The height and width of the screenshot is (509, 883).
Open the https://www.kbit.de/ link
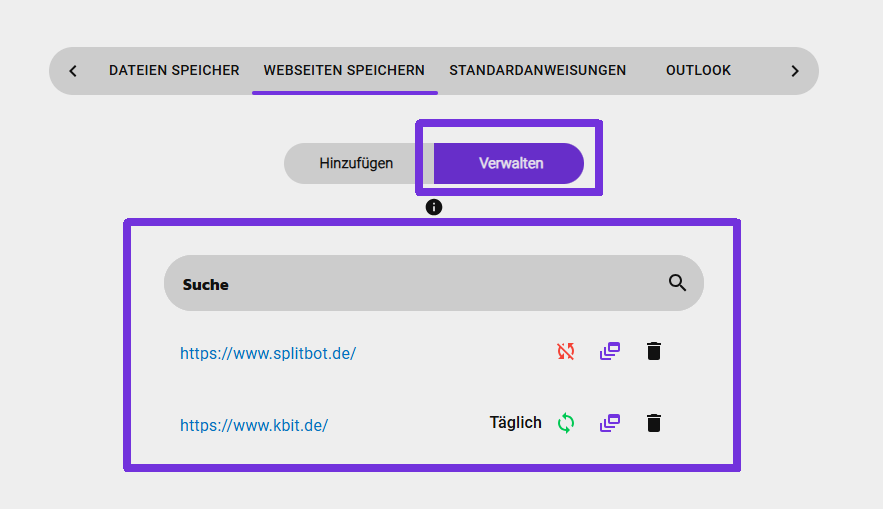pyautogui.click(x=254, y=425)
